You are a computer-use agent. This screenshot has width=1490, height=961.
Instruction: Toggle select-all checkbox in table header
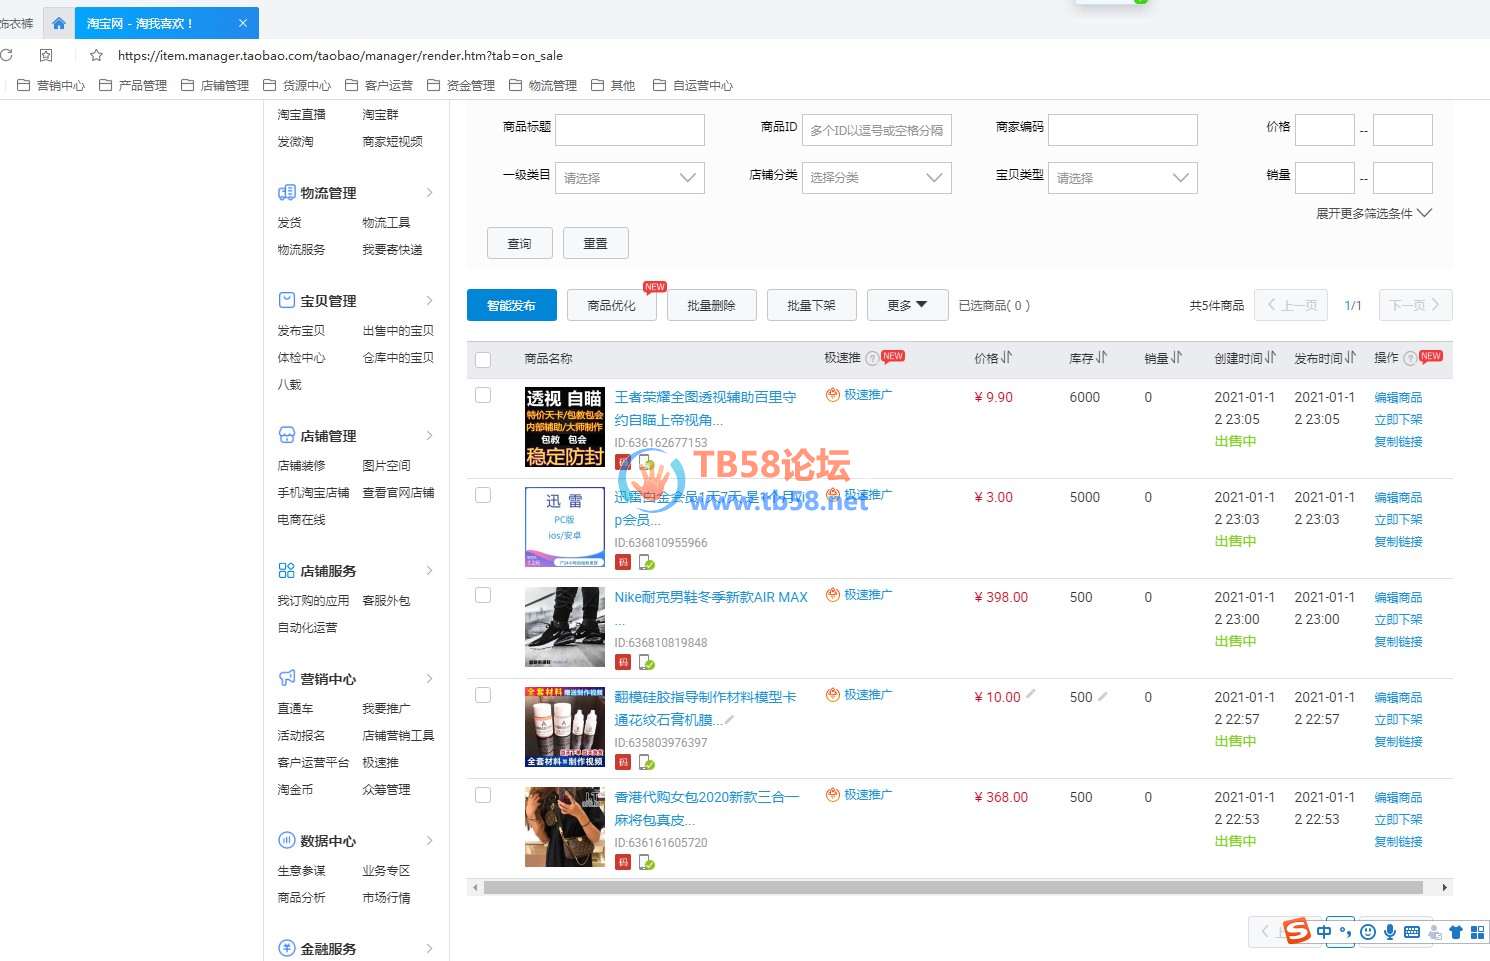(x=483, y=360)
